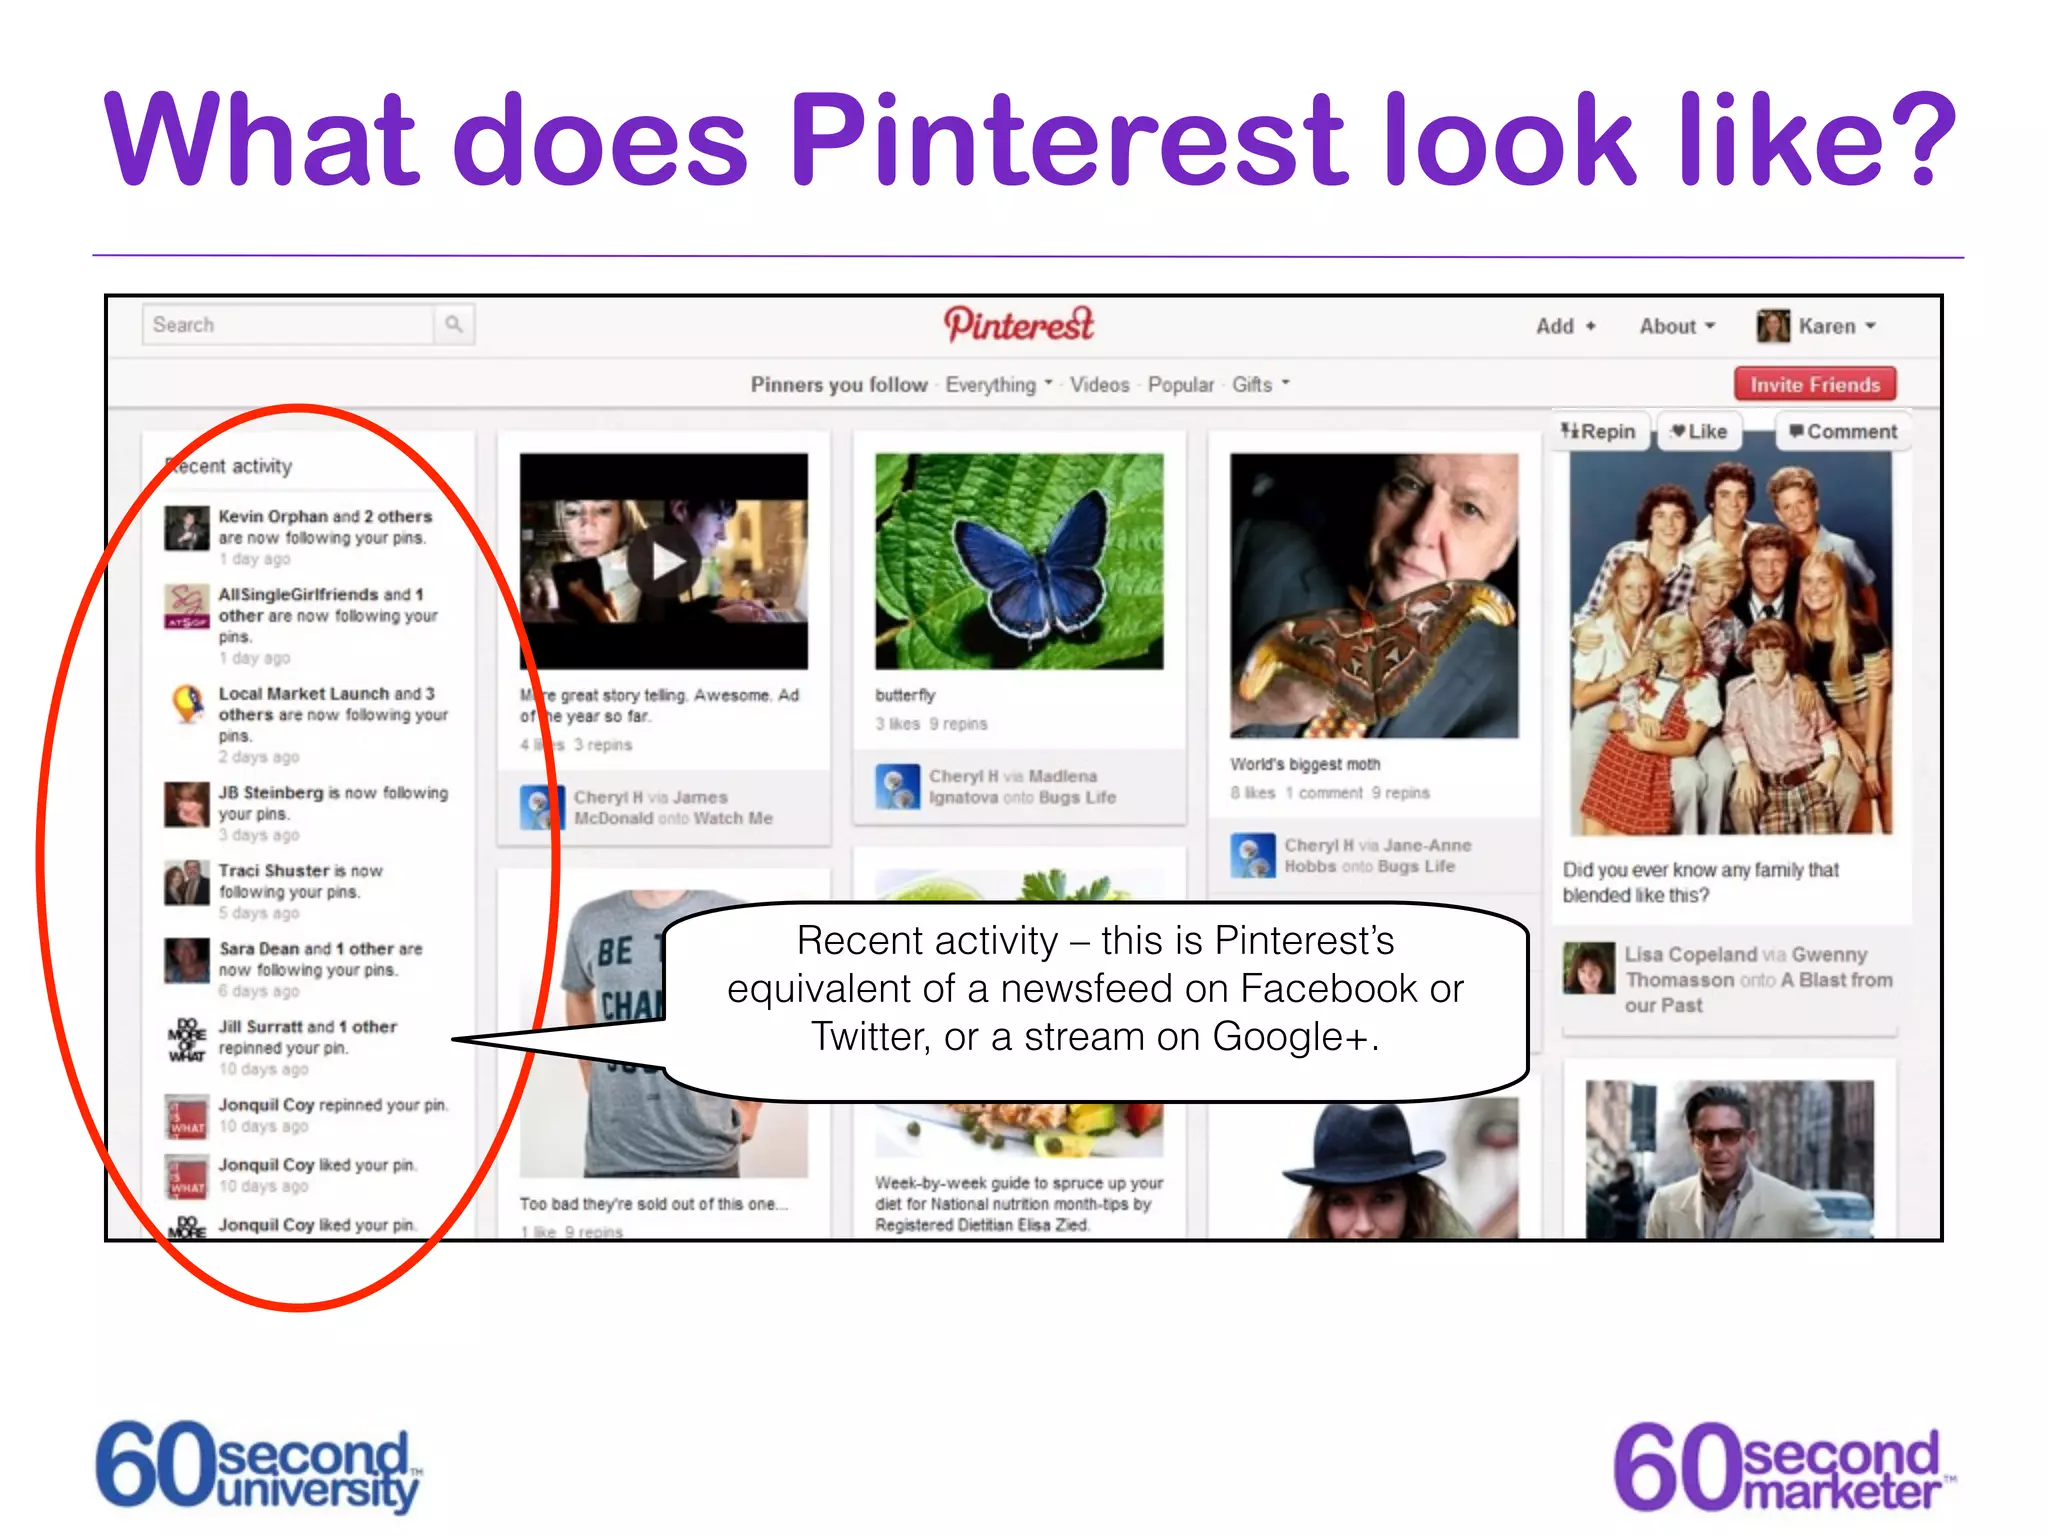The image size is (2048, 1536).
Task: Open Kevin Orphan's profile link
Action: 273,516
